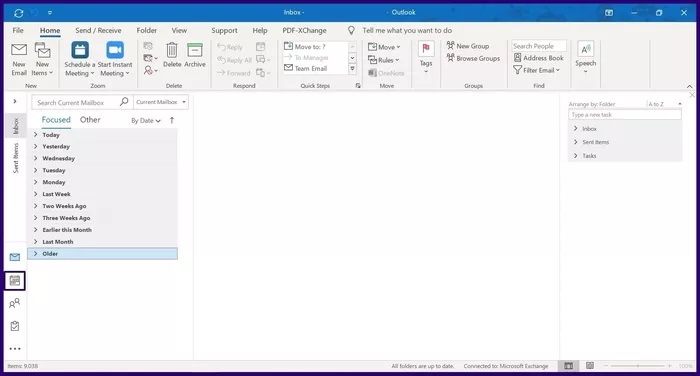The image size is (700, 376).
Task: Switch to normal view in status bar
Action: [568, 366]
